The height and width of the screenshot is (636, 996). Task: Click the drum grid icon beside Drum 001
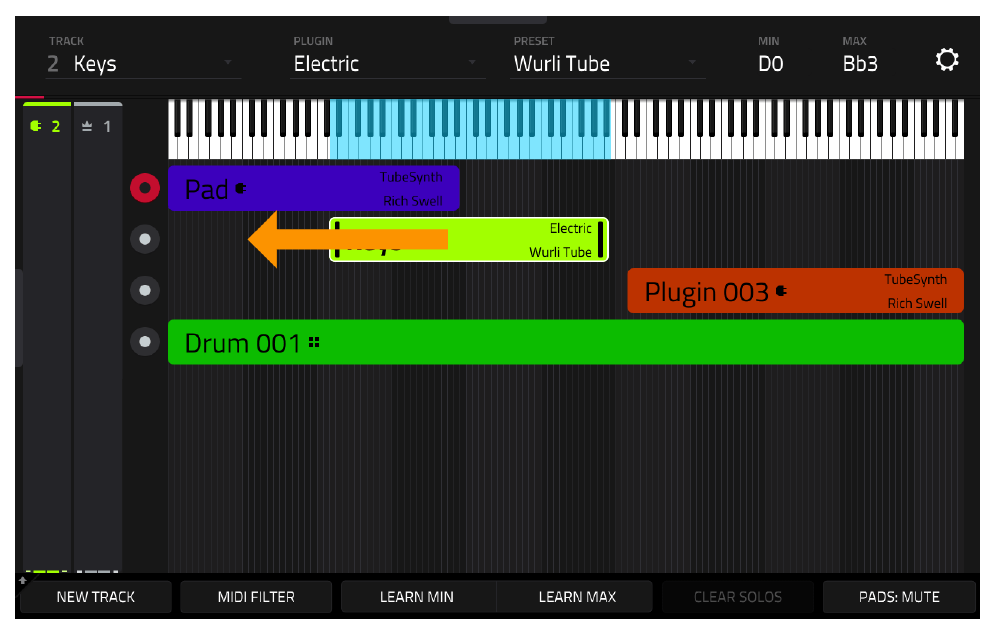(314, 342)
